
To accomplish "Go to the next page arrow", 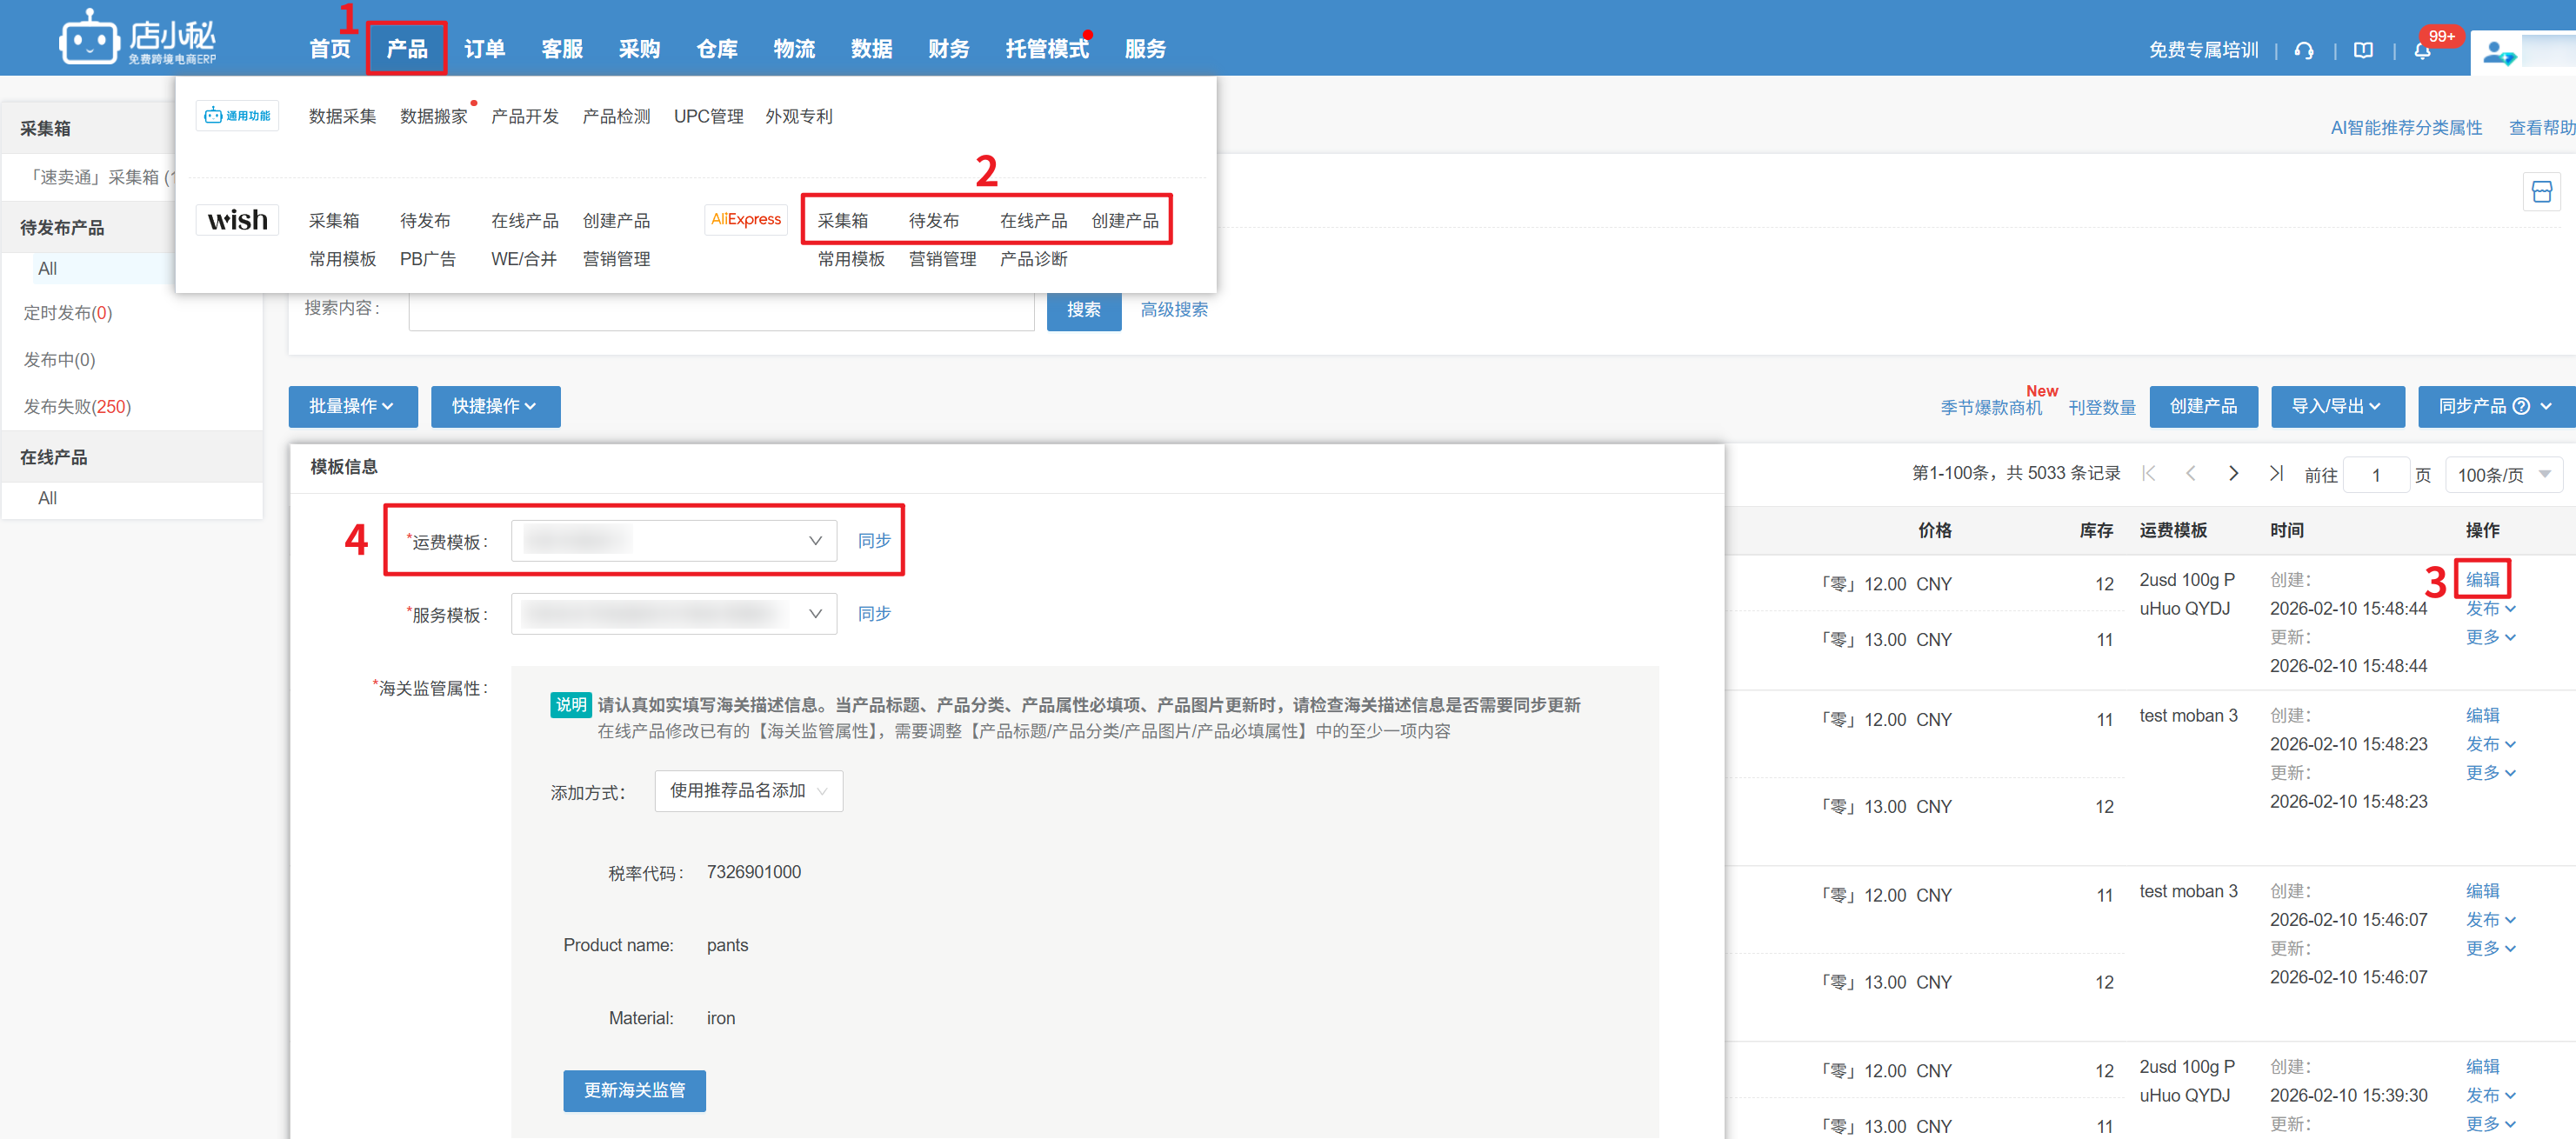I will click(2233, 474).
